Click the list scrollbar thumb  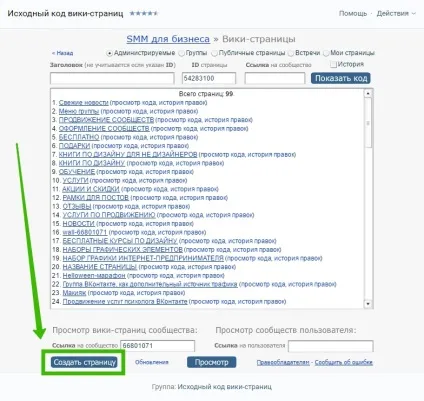[368, 123]
